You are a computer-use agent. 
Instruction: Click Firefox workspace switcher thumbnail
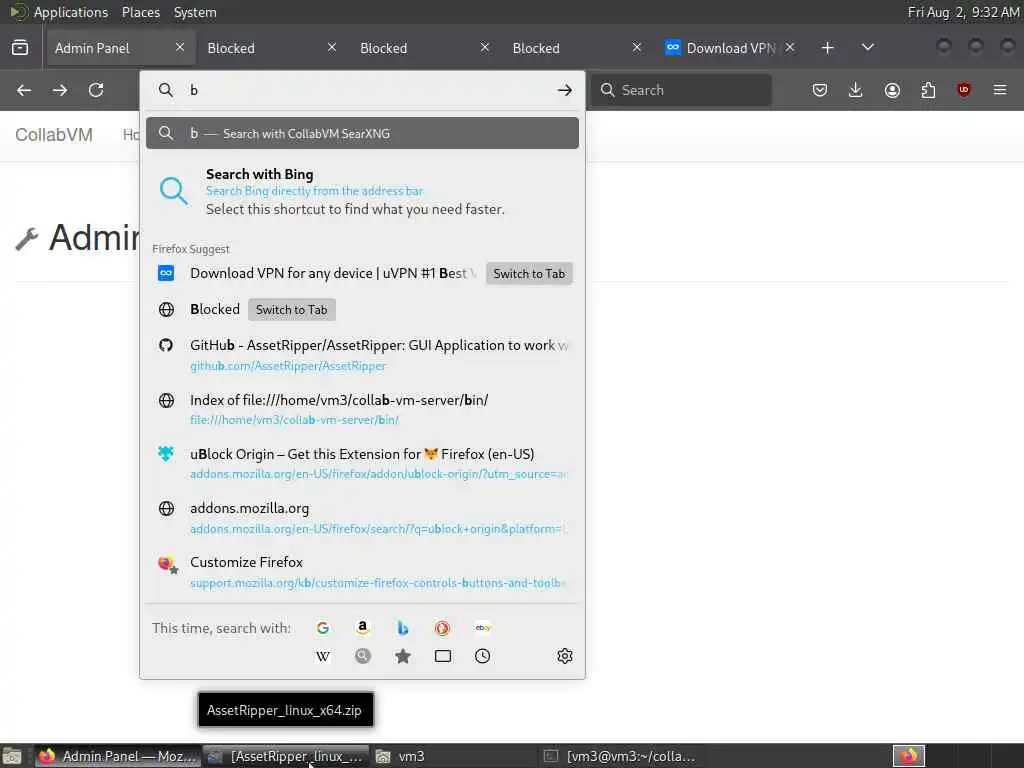click(x=909, y=756)
